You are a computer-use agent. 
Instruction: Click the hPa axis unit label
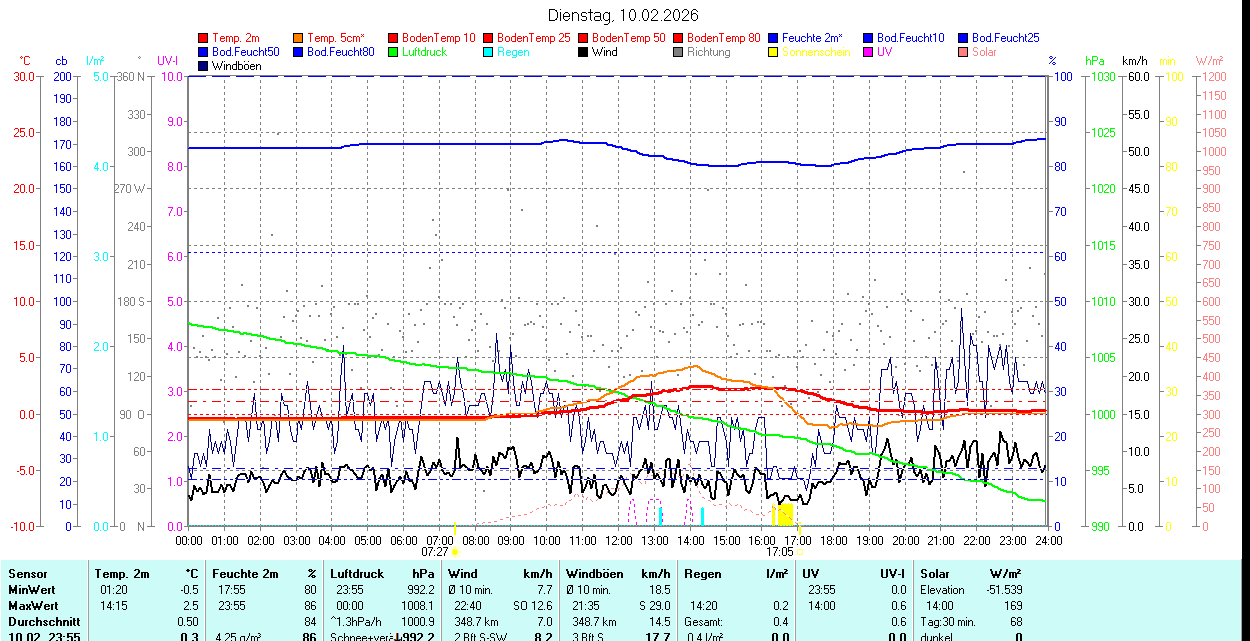coord(1095,61)
